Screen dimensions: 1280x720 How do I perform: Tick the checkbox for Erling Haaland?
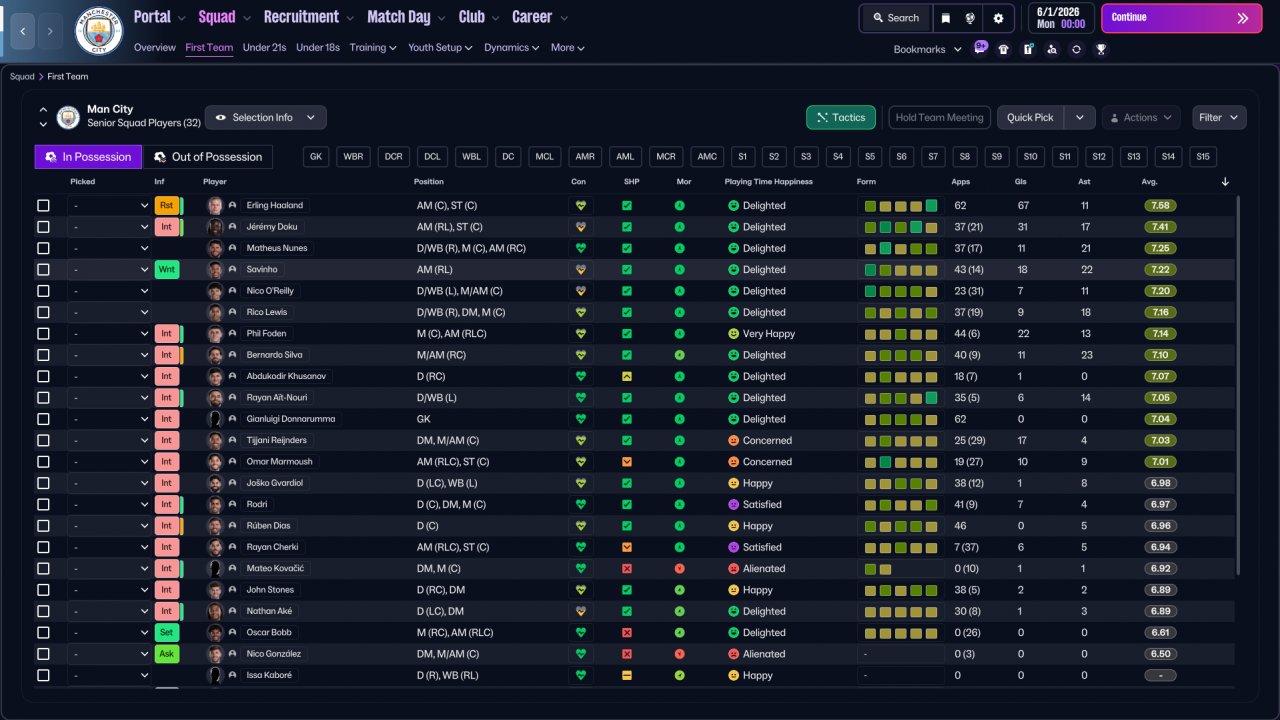point(43,206)
